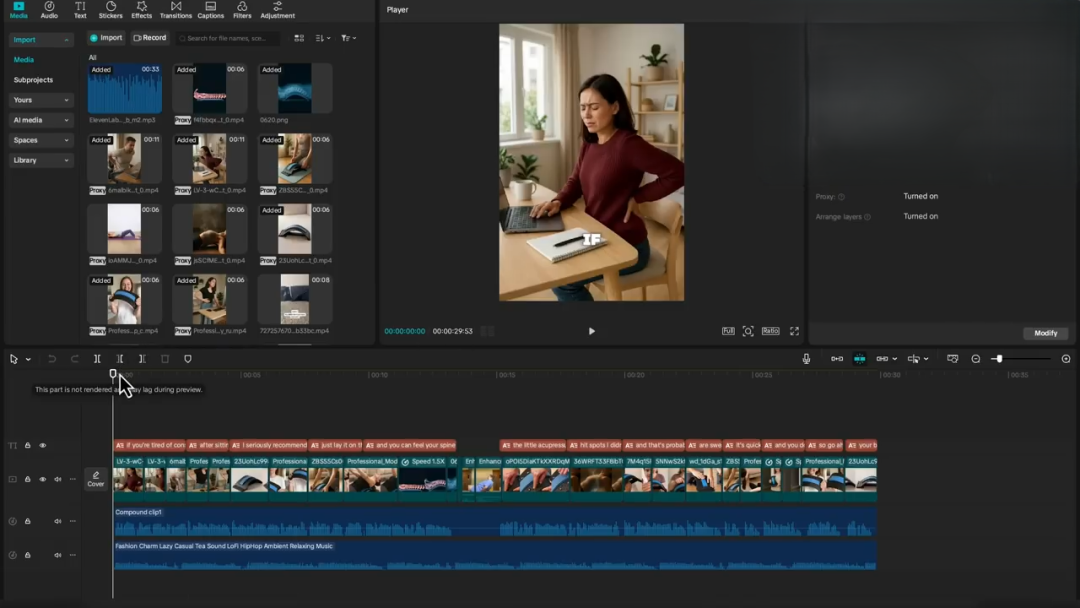Redo the last undone edit

click(74, 359)
